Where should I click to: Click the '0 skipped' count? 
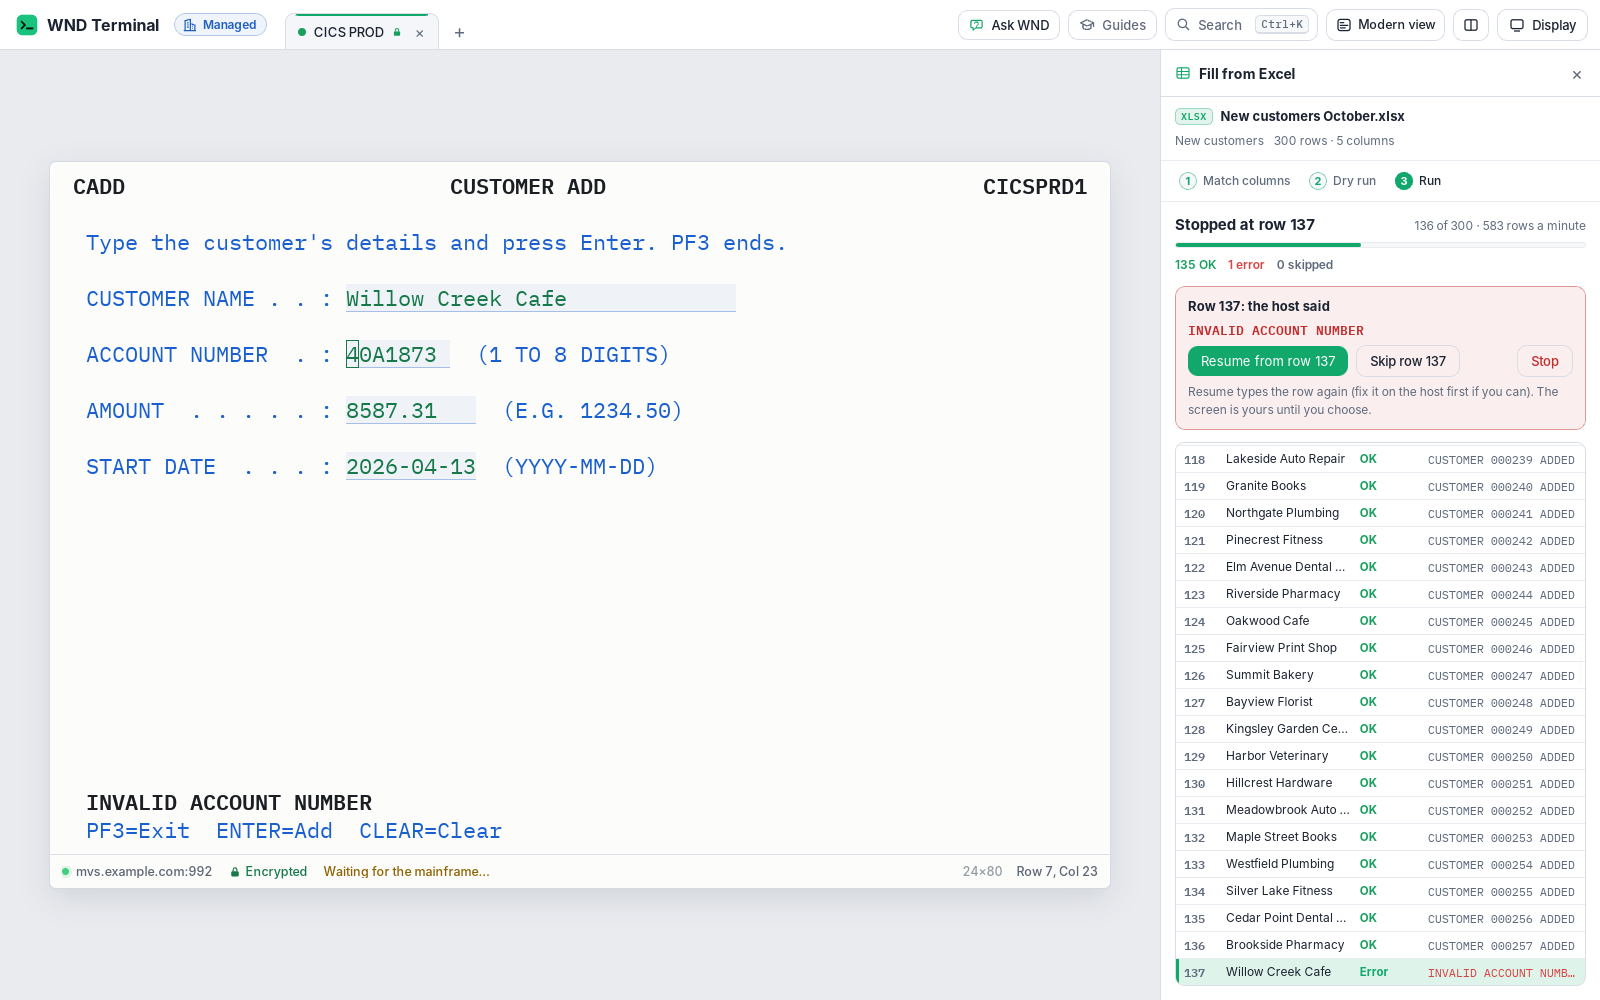point(1305,265)
